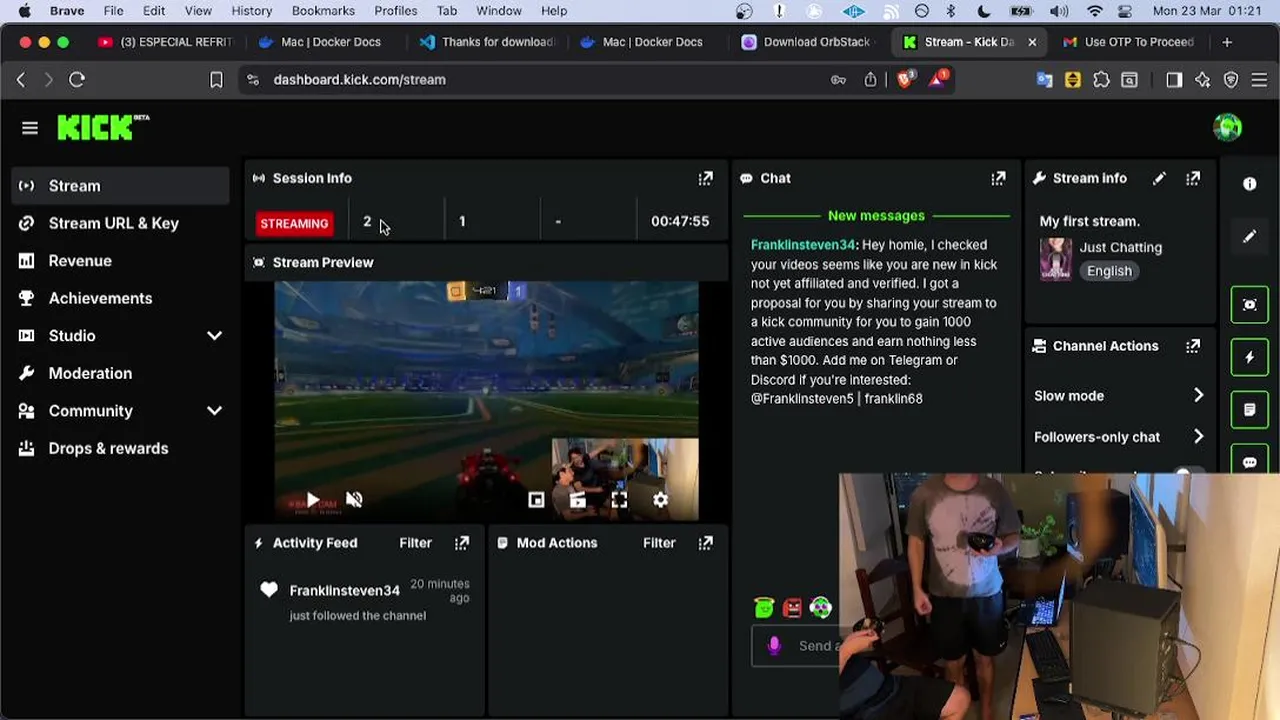Open a new browser tab

[x=1227, y=42]
